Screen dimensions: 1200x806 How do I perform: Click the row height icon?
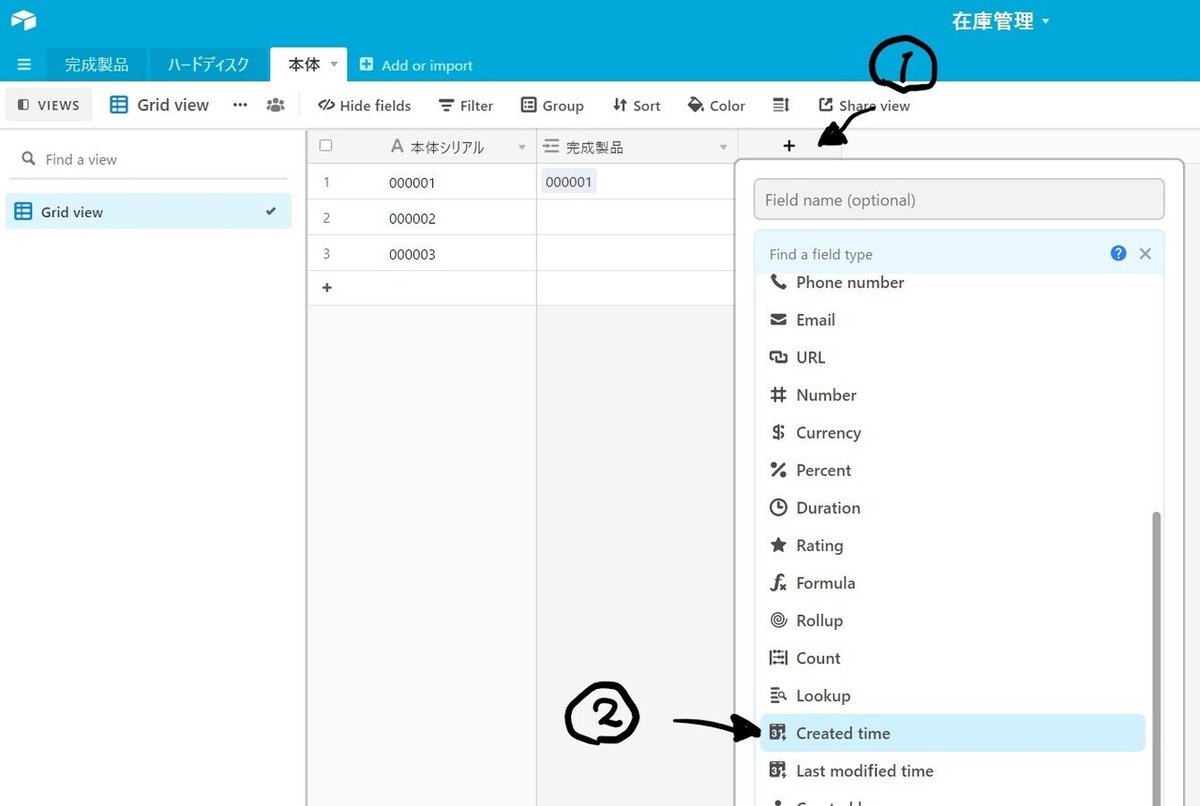point(782,105)
